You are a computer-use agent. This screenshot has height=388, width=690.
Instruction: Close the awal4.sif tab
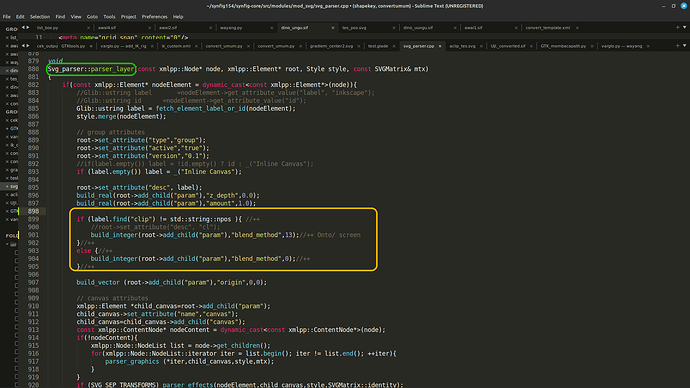coord(149,28)
